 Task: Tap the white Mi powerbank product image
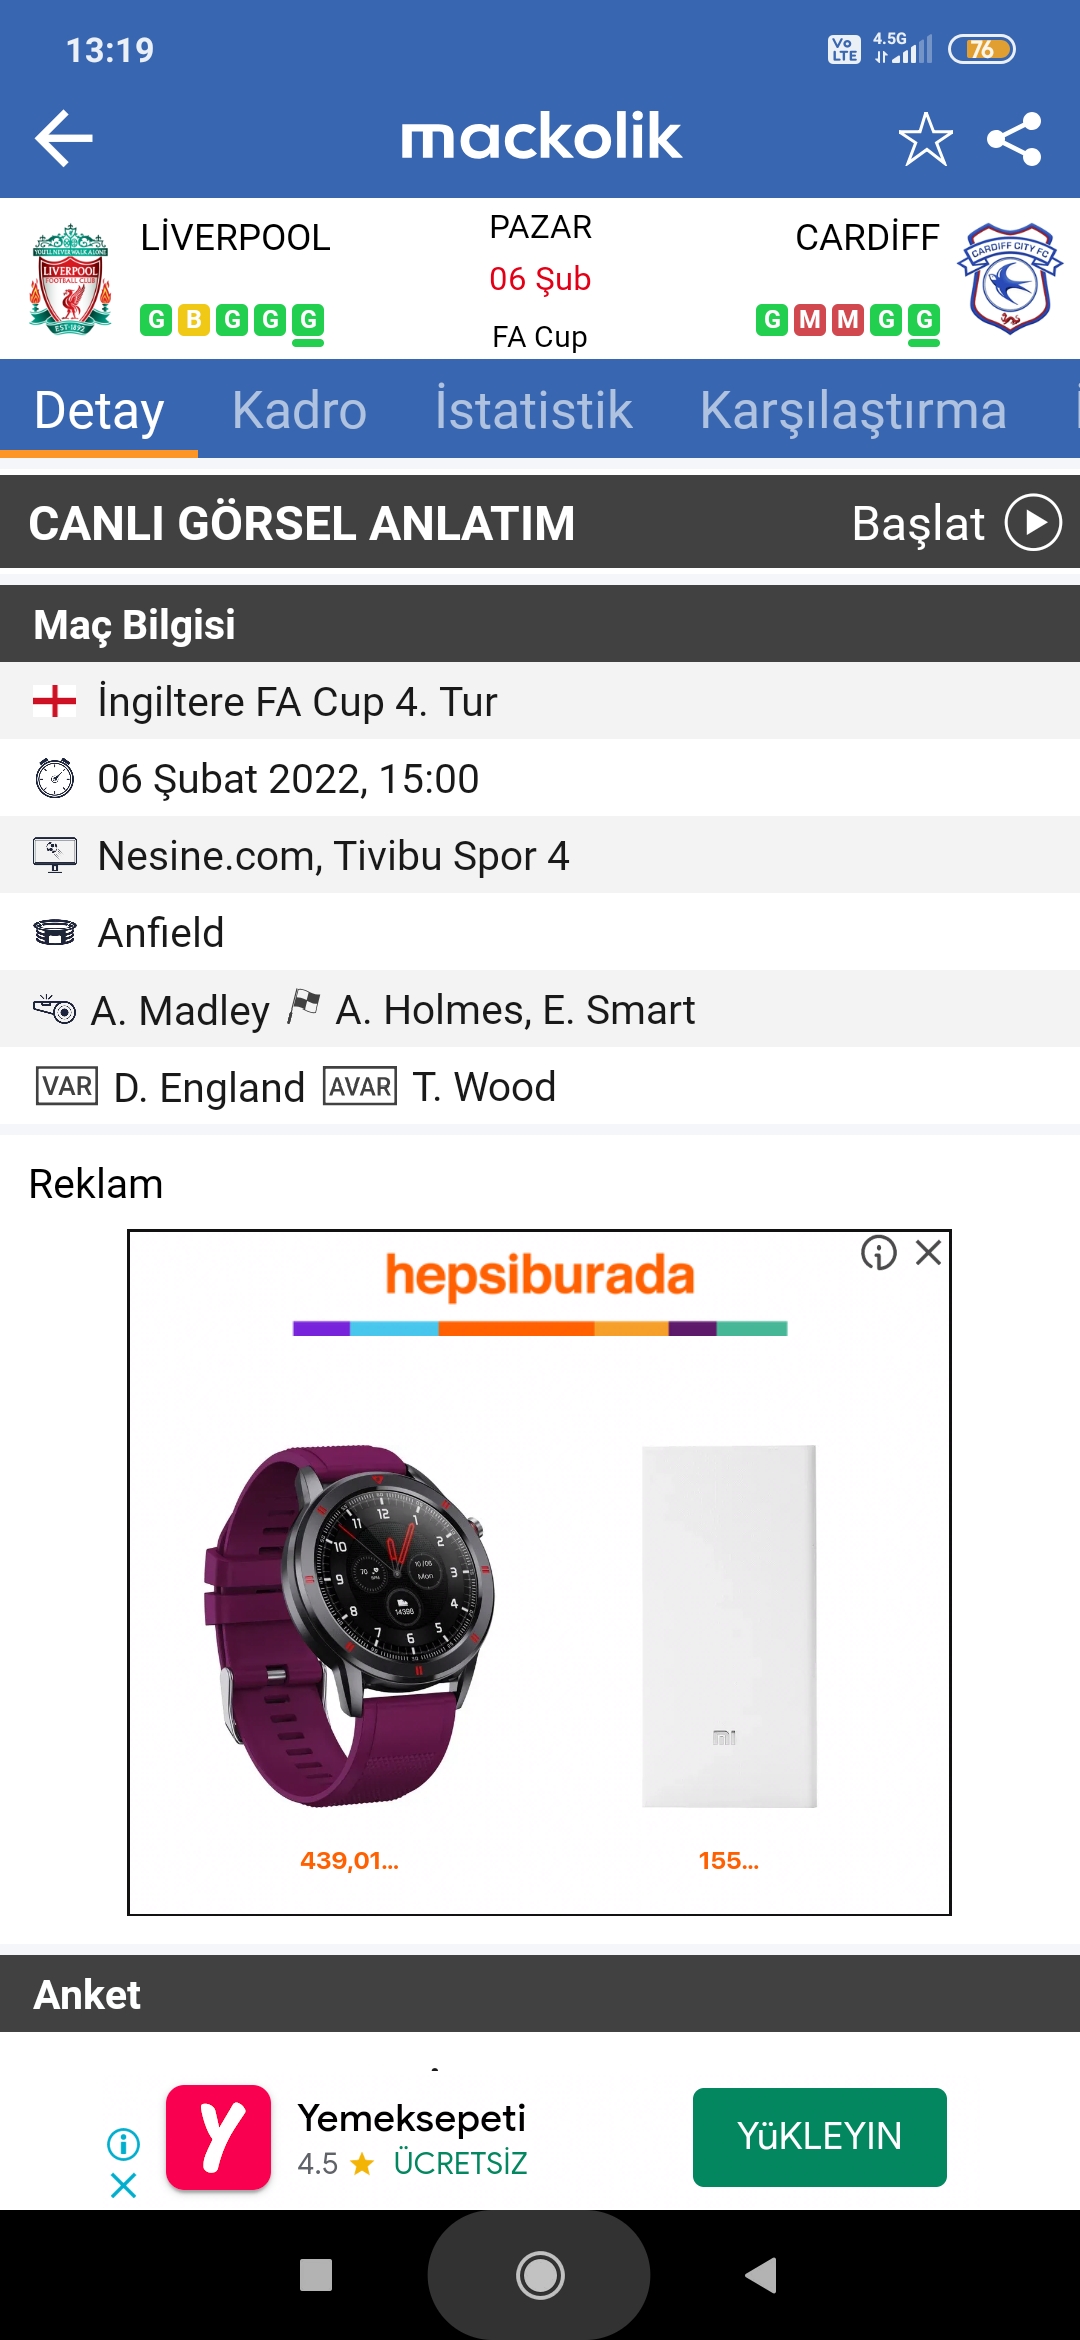pyautogui.click(x=729, y=1625)
